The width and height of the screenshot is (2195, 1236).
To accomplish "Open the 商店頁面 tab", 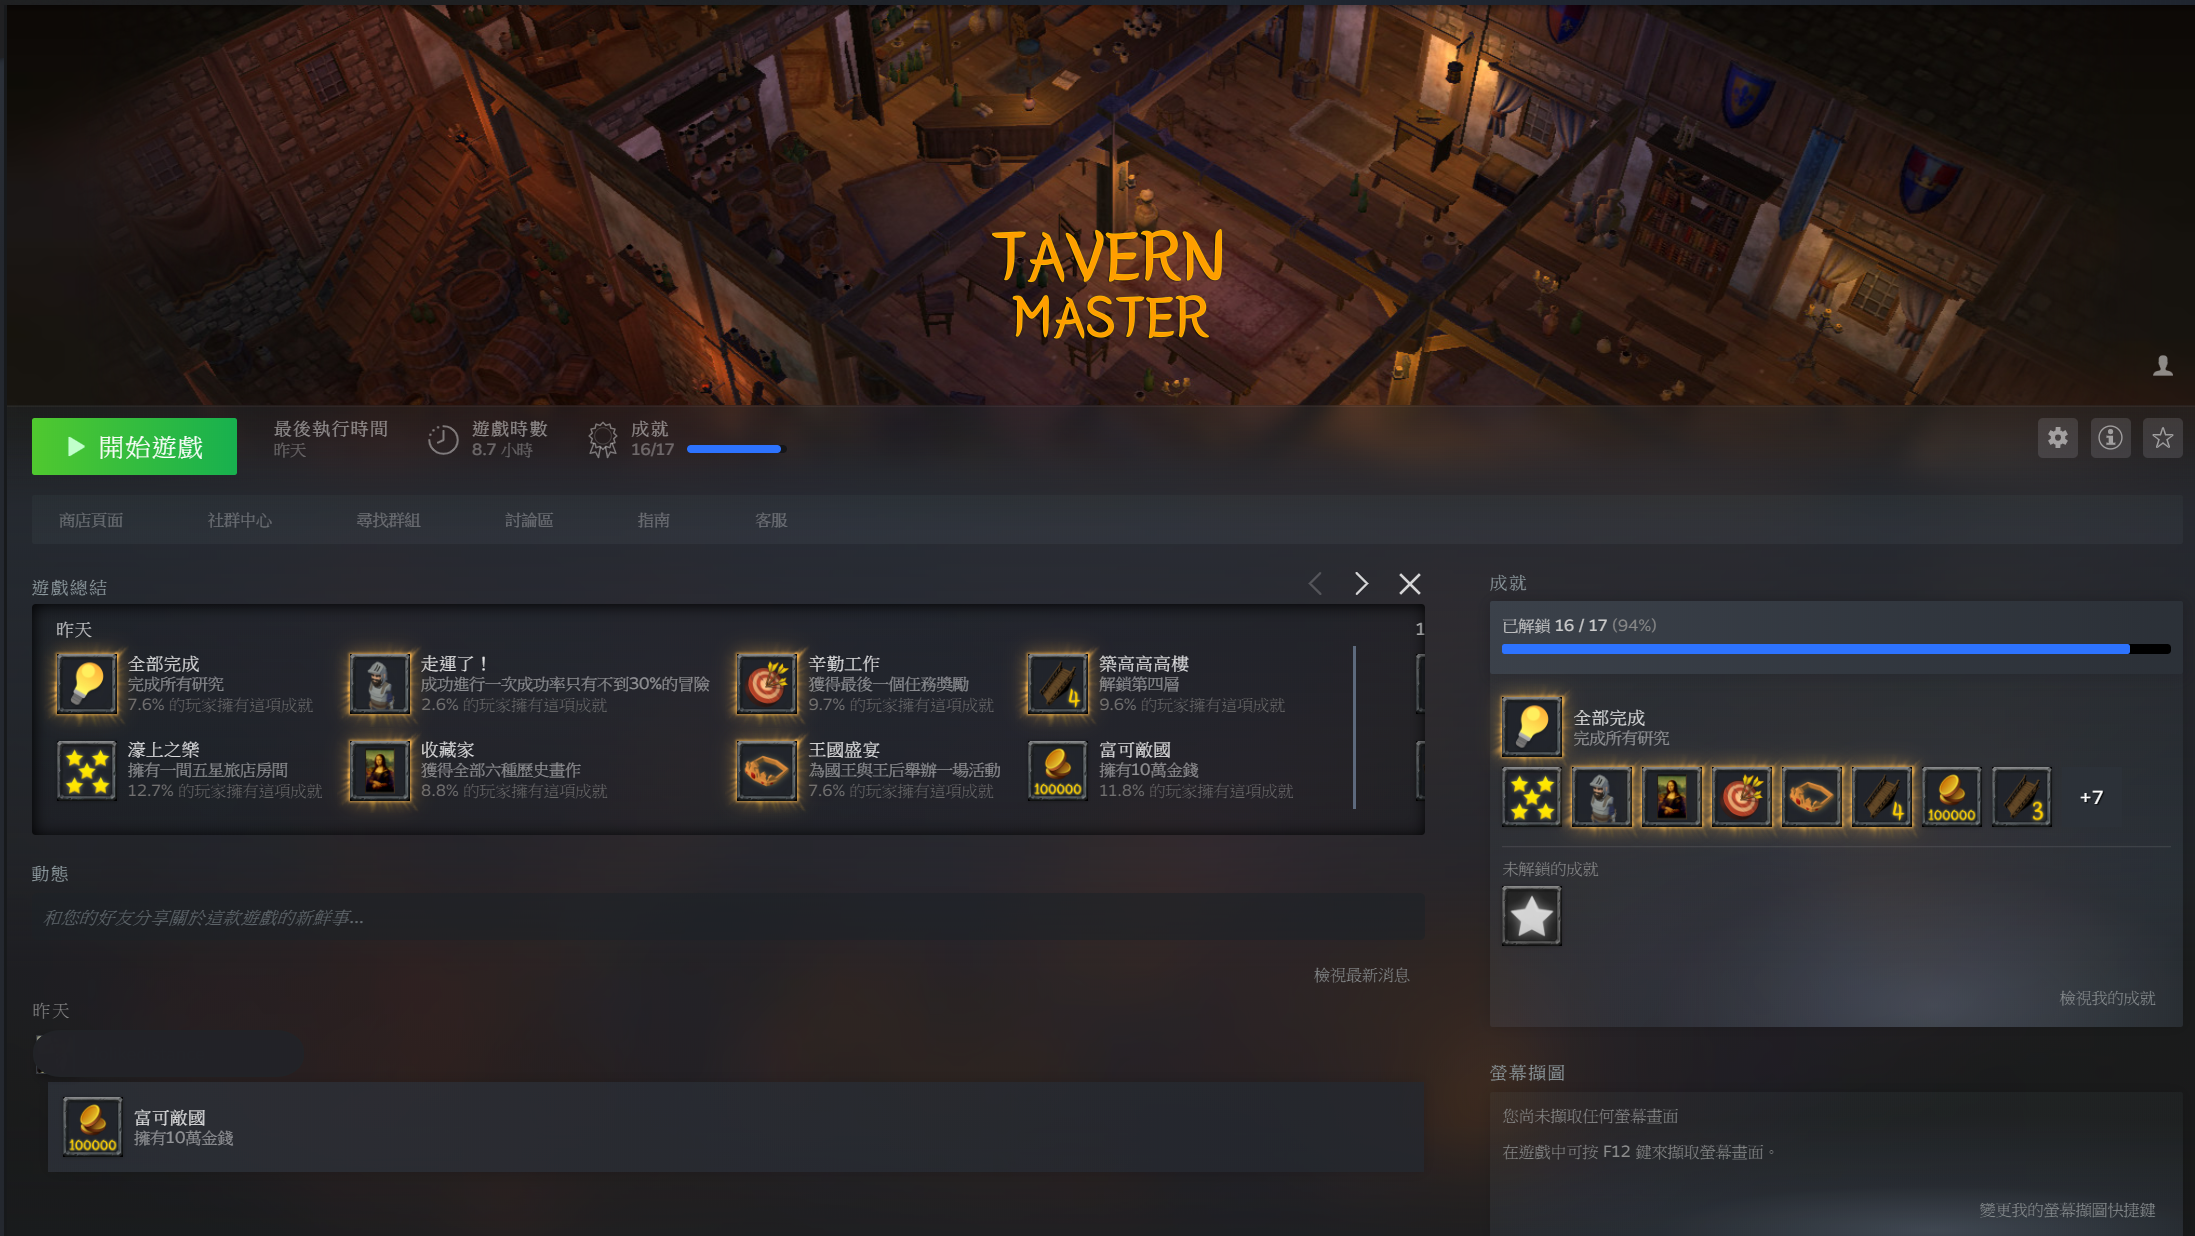I will click(x=91, y=520).
